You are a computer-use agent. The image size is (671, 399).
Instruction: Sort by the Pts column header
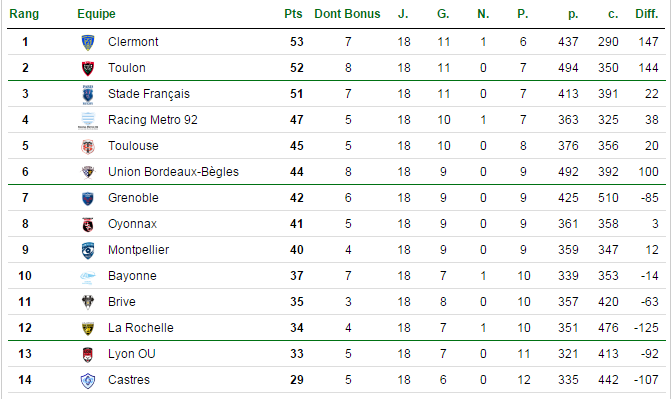tap(293, 14)
